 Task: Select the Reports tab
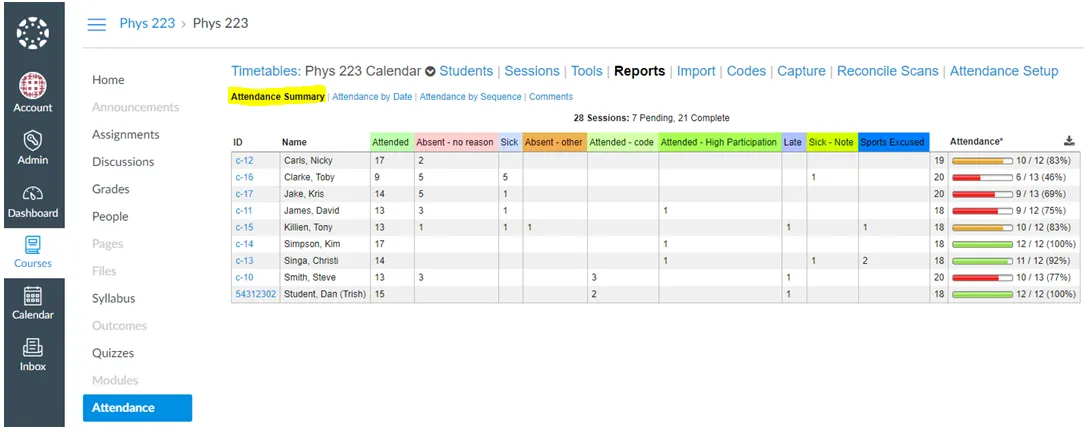coord(640,71)
